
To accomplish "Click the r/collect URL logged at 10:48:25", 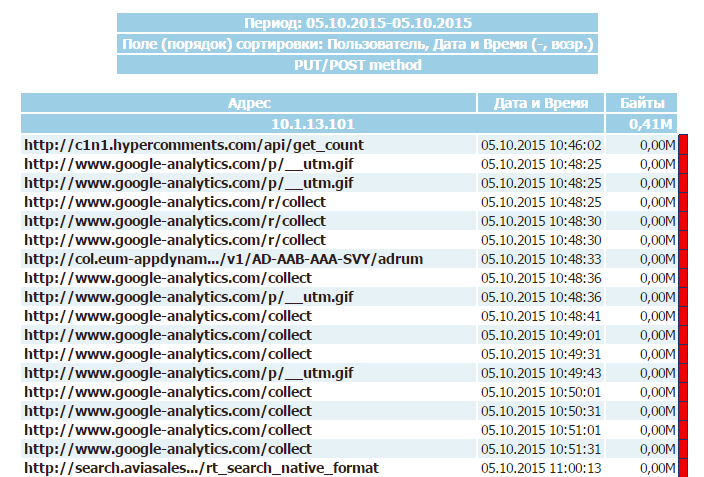I will tap(175, 202).
